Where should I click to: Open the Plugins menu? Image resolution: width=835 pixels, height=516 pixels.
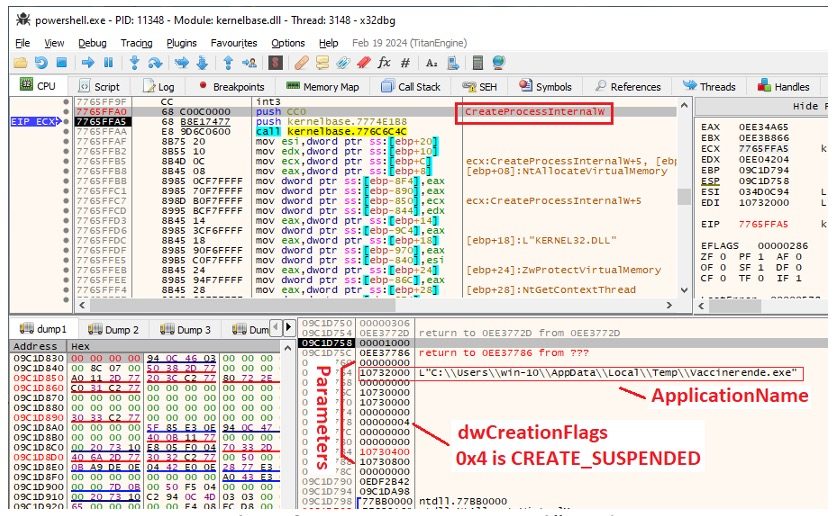(182, 43)
